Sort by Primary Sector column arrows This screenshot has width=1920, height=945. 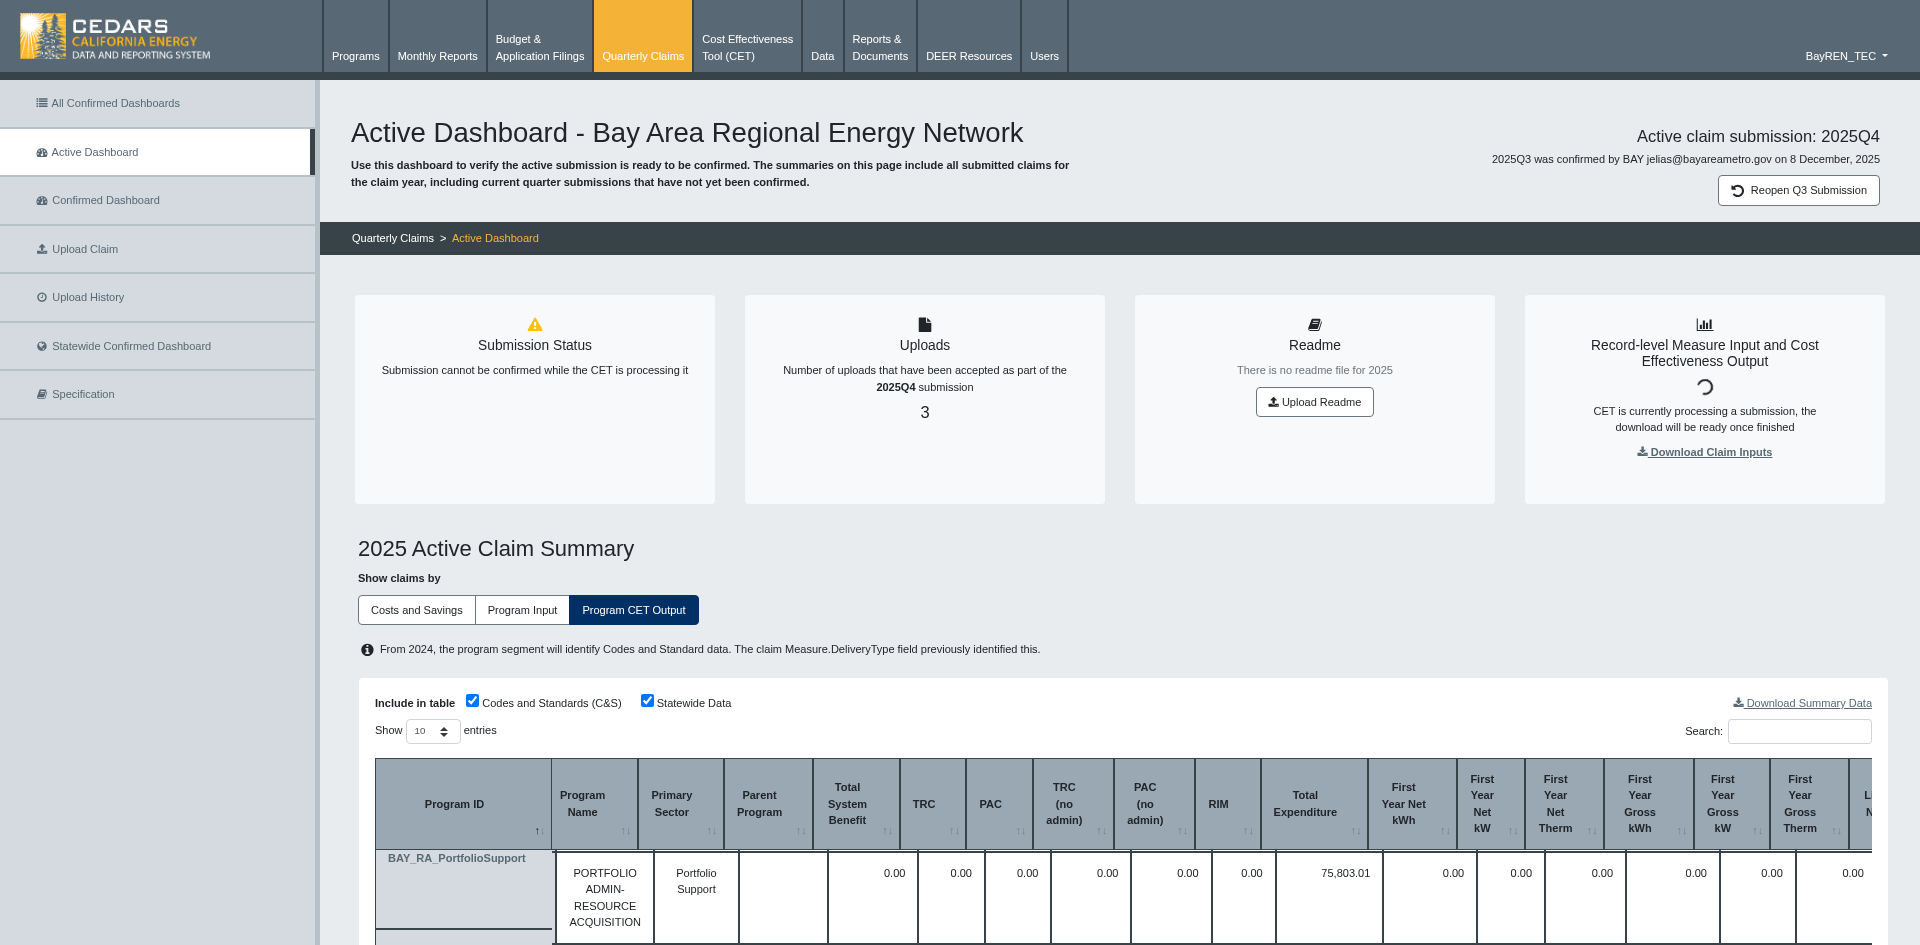[x=712, y=832]
